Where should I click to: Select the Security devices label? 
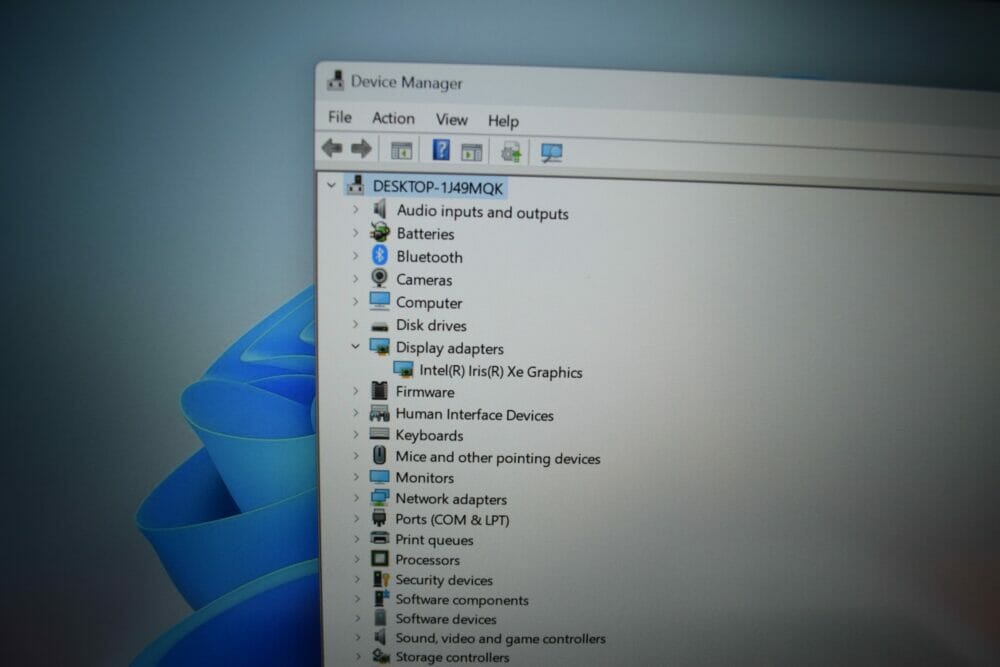pos(444,580)
